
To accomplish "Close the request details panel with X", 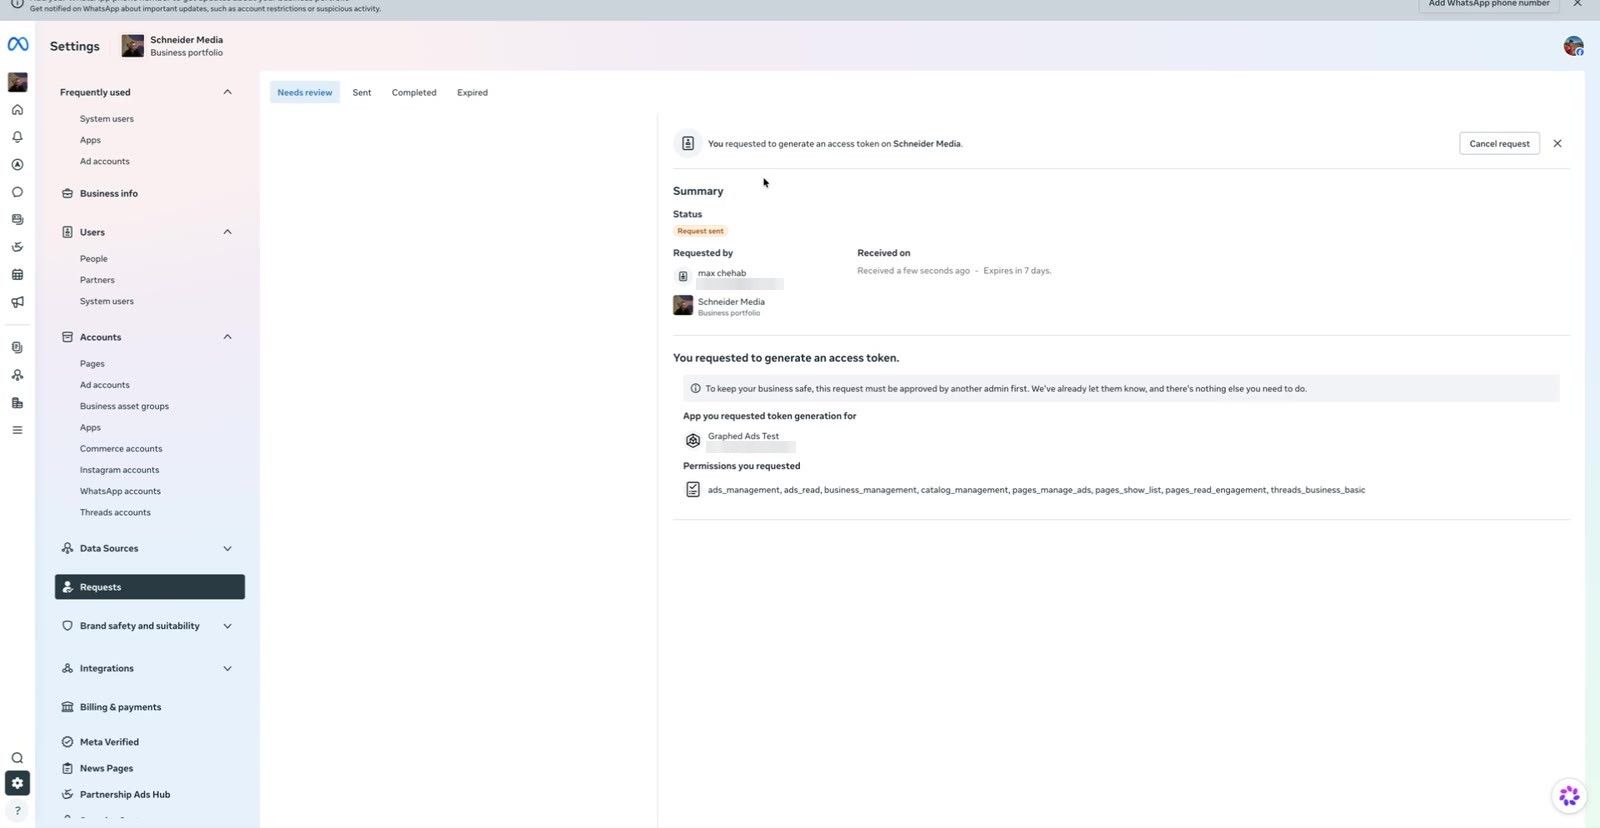I will click(1557, 144).
